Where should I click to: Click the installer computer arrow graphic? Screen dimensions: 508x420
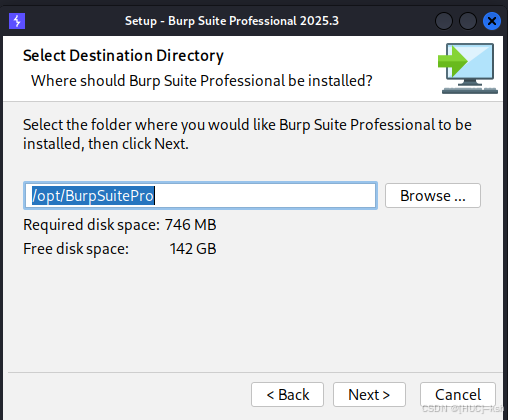coord(468,68)
